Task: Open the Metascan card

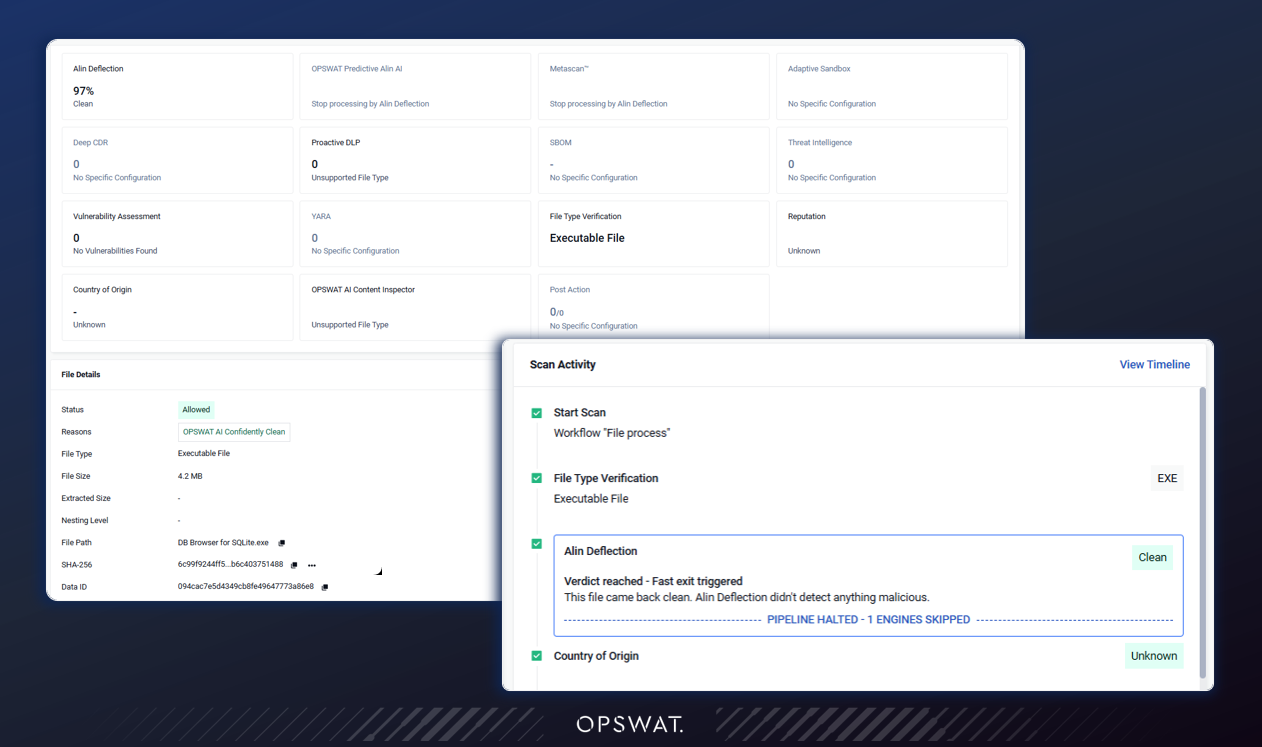Action: click(x=653, y=86)
